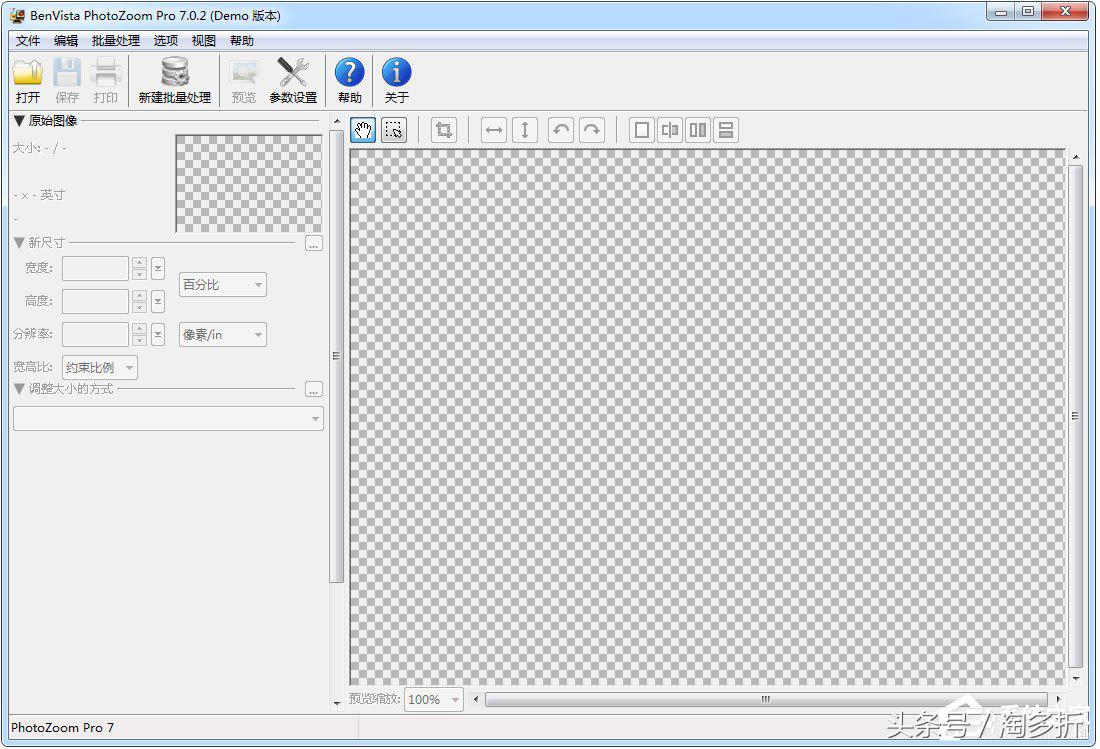The height and width of the screenshot is (749, 1100).
Task: Activate the hand pan tool
Action: [x=364, y=130]
